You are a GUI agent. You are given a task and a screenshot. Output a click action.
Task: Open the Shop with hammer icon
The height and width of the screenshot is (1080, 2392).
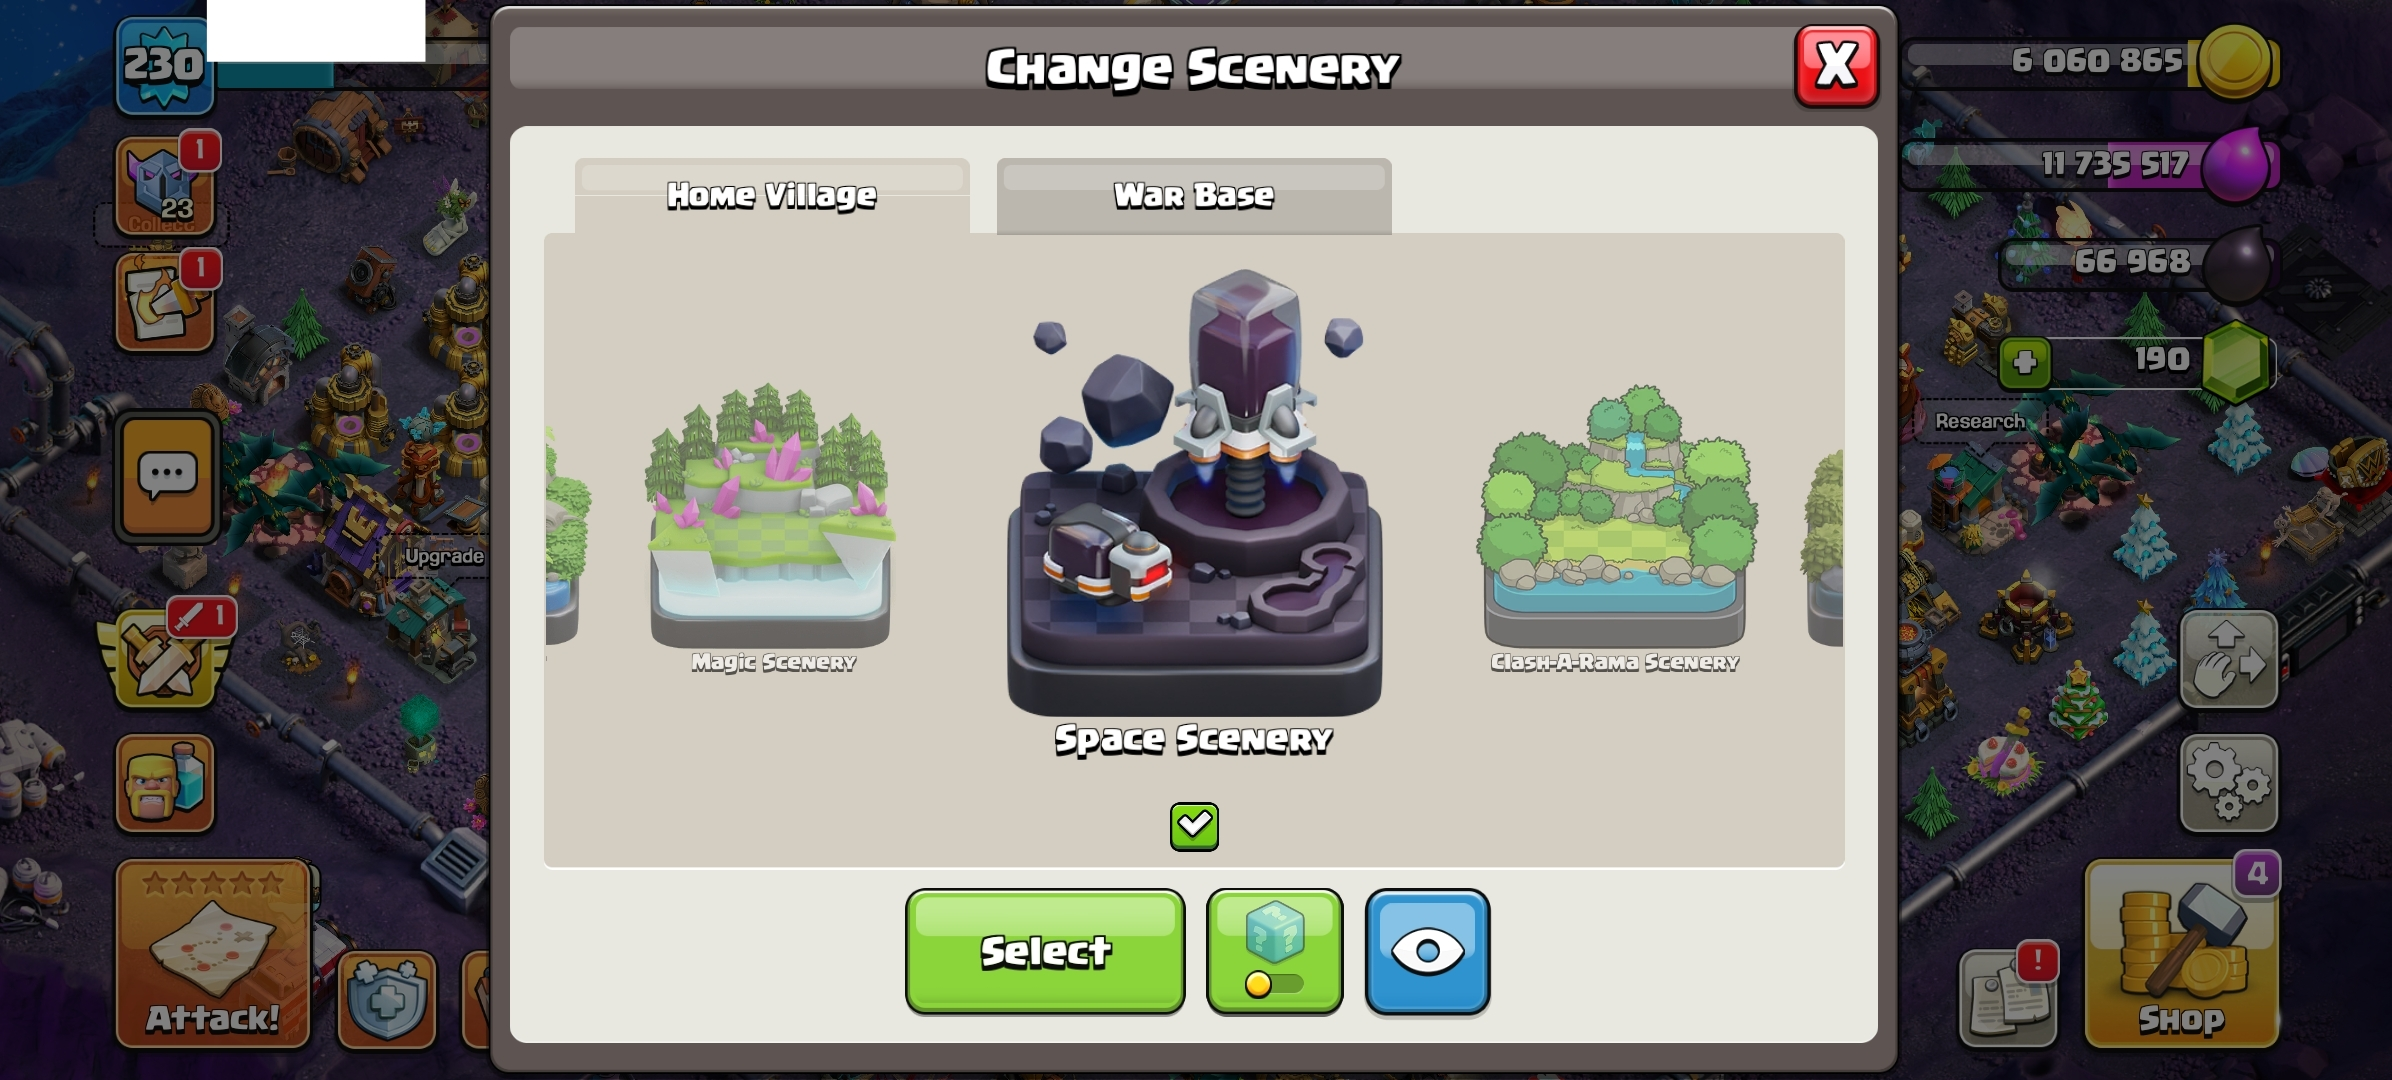(x=2182, y=952)
